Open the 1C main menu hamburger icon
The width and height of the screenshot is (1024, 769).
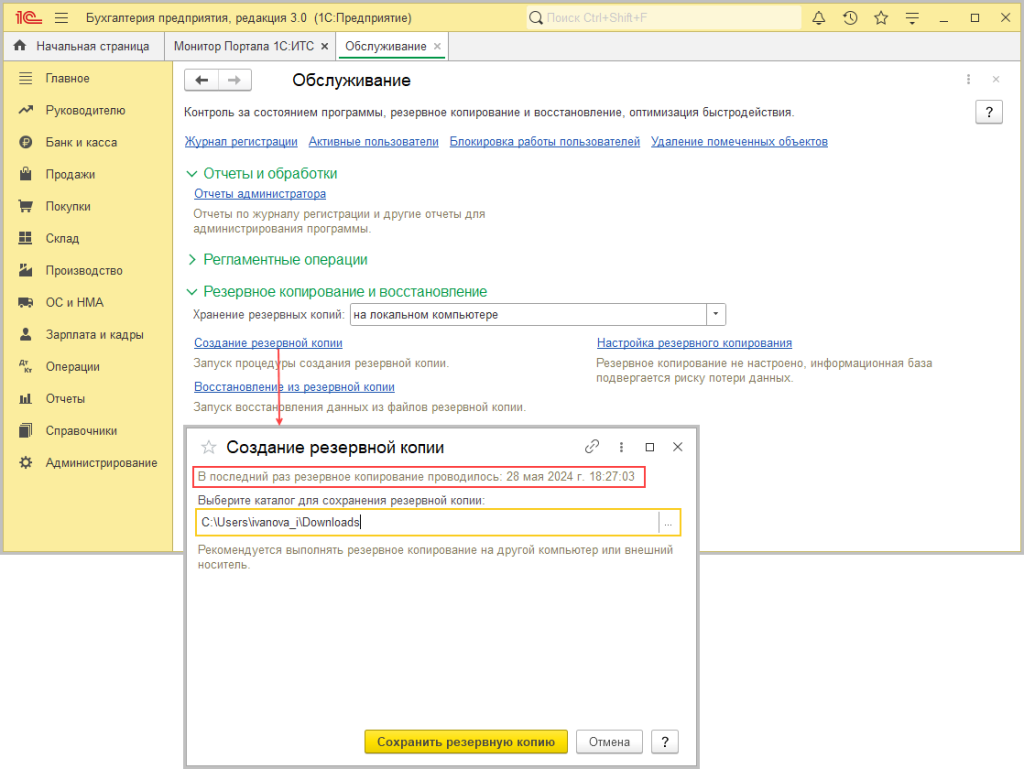pyautogui.click(x=61, y=18)
